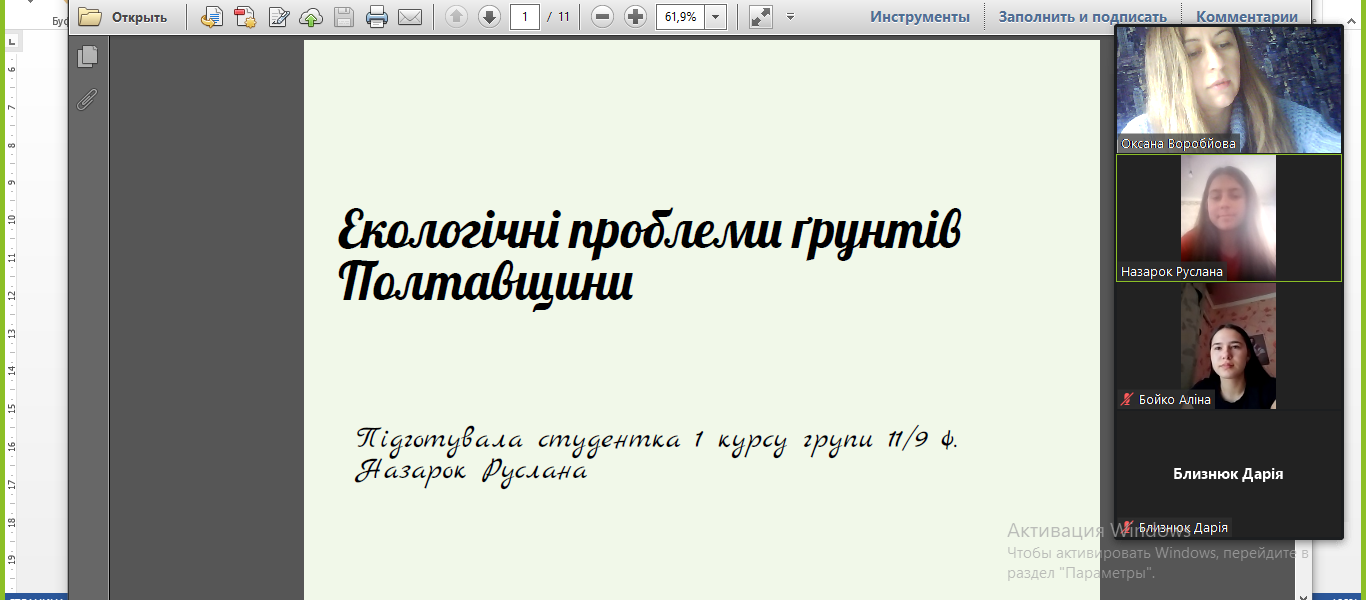The width and height of the screenshot is (1366, 600).
Task: Send the file via the envelope icon
Action: tap(409, 17)
